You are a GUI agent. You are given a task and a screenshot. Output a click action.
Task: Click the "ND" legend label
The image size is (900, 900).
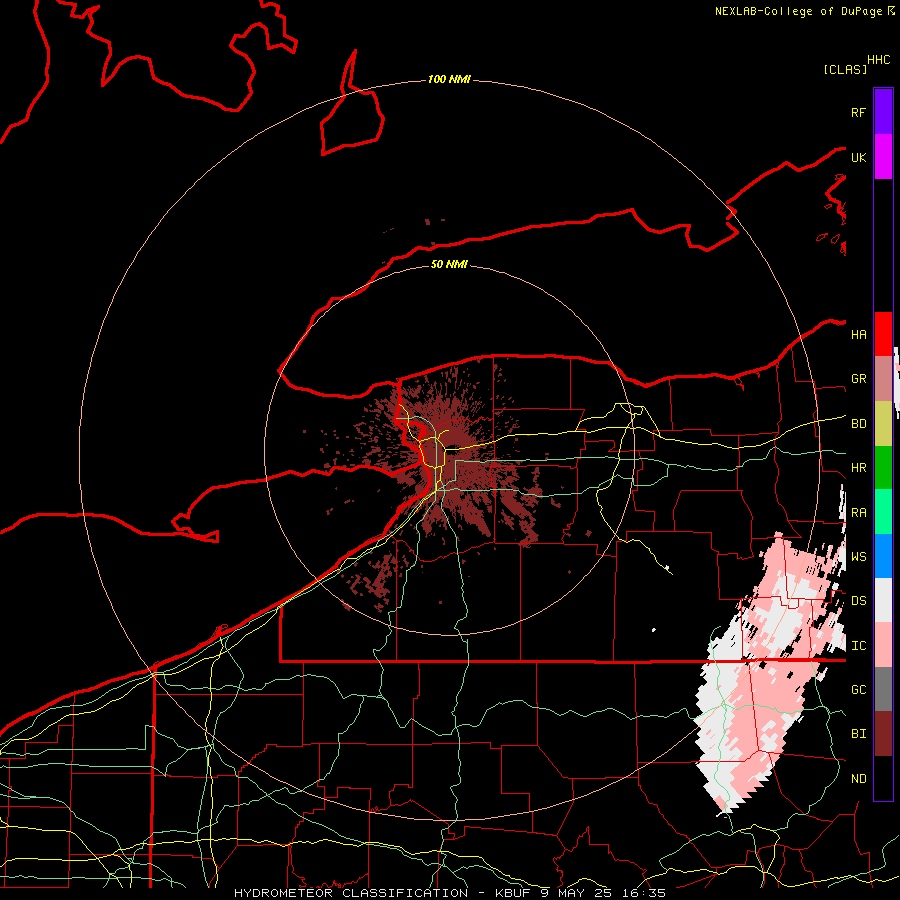858,779
